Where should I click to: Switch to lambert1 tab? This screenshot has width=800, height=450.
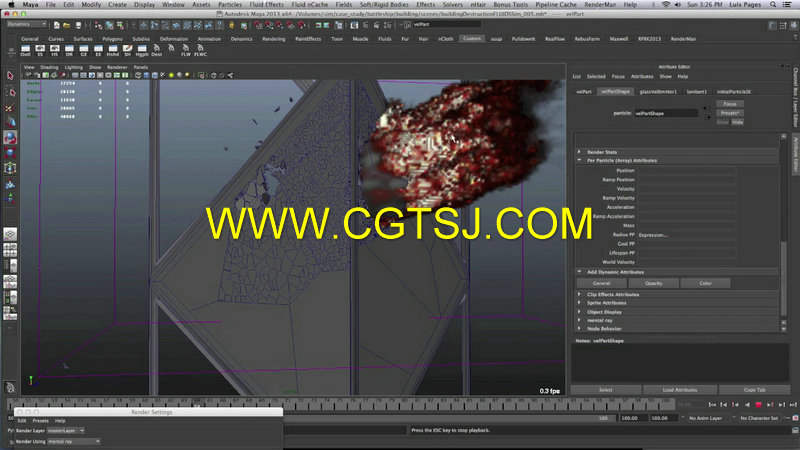[696, 92]
